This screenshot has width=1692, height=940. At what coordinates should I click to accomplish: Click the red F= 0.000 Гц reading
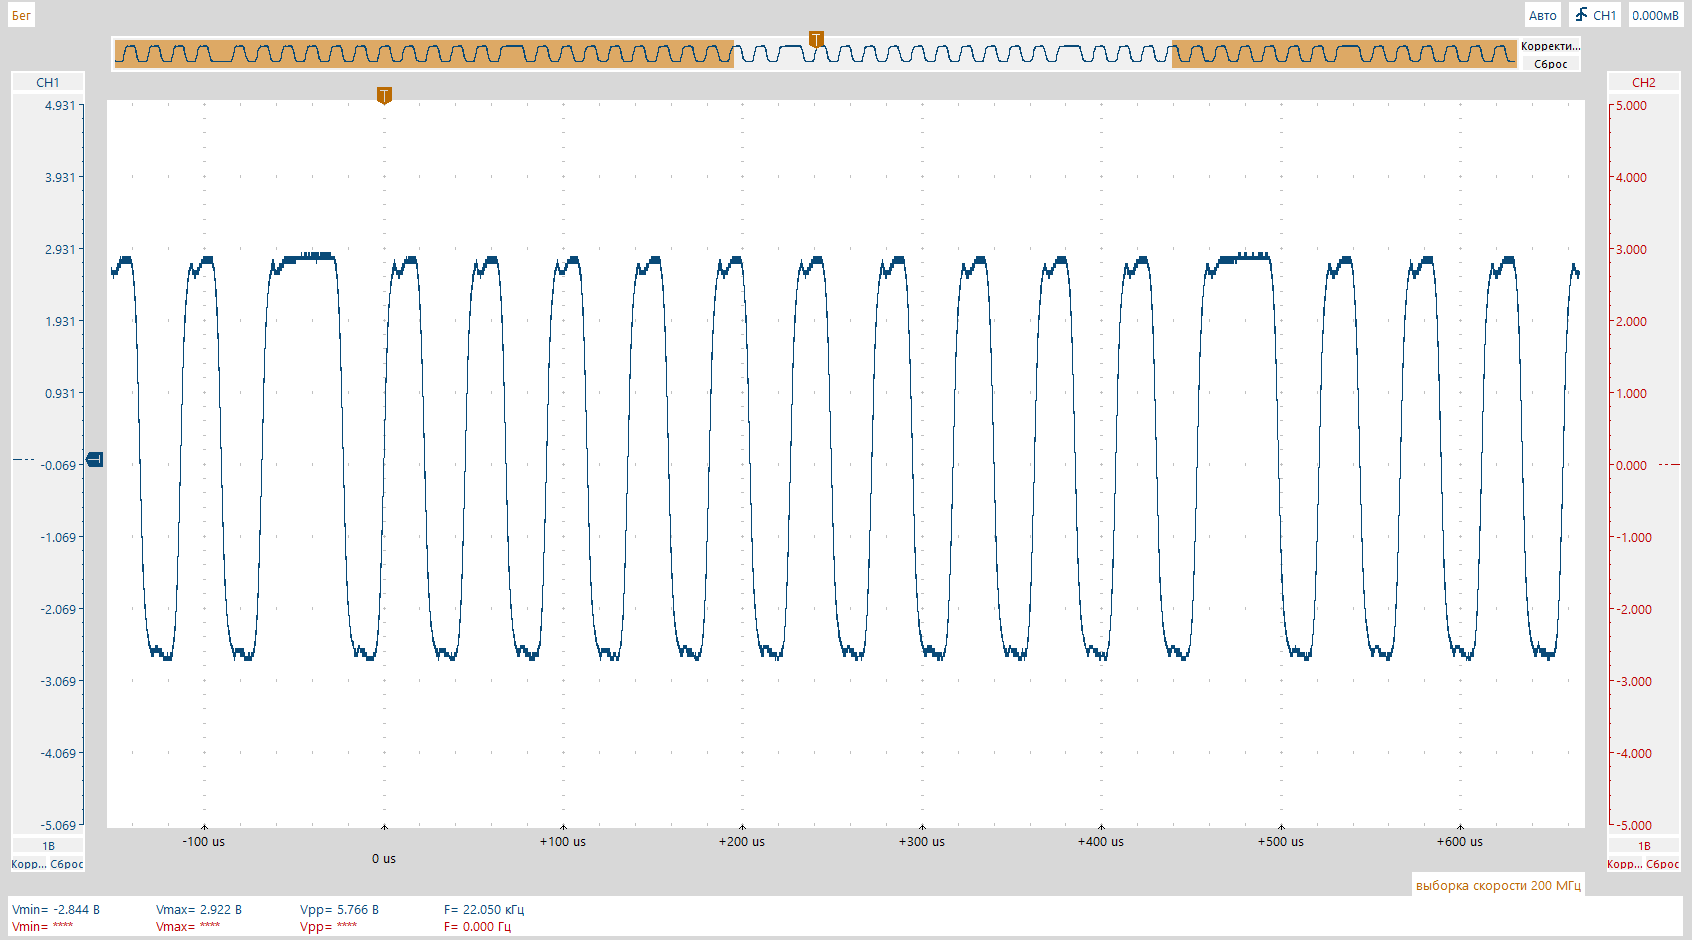(x=477, y=926)
